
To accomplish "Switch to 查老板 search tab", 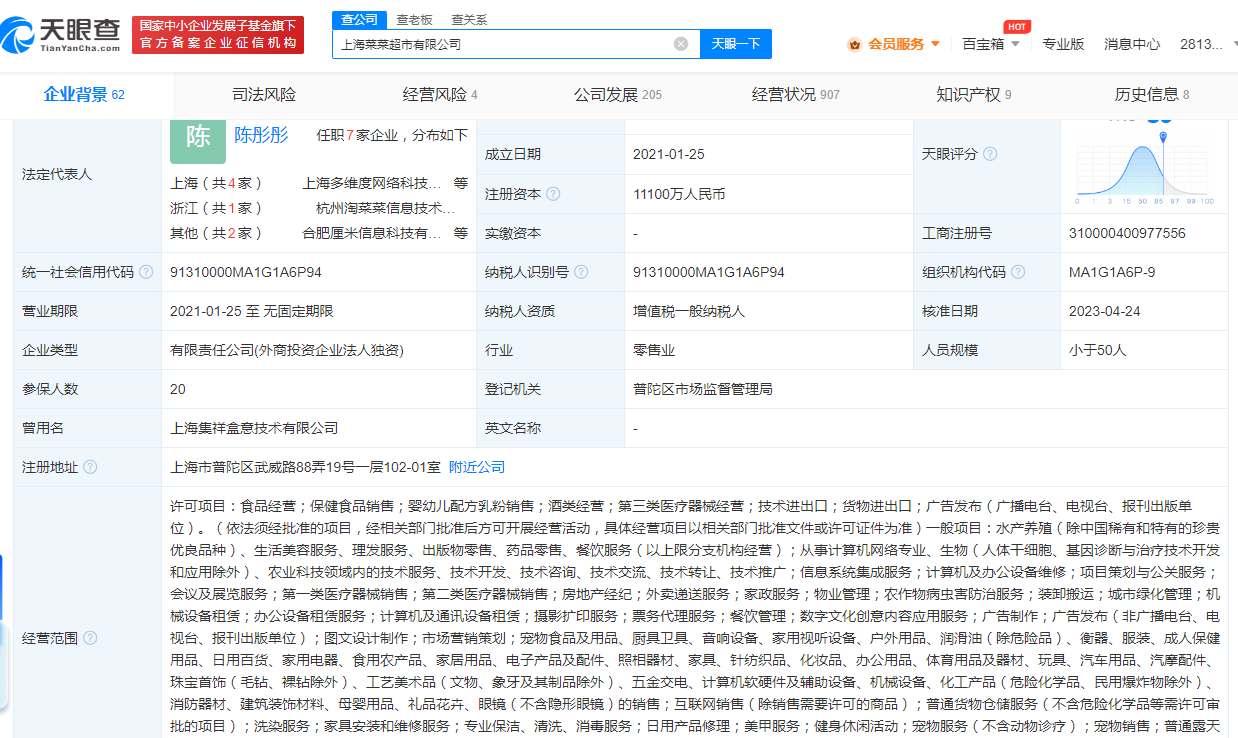I will (x=414, y=20).
